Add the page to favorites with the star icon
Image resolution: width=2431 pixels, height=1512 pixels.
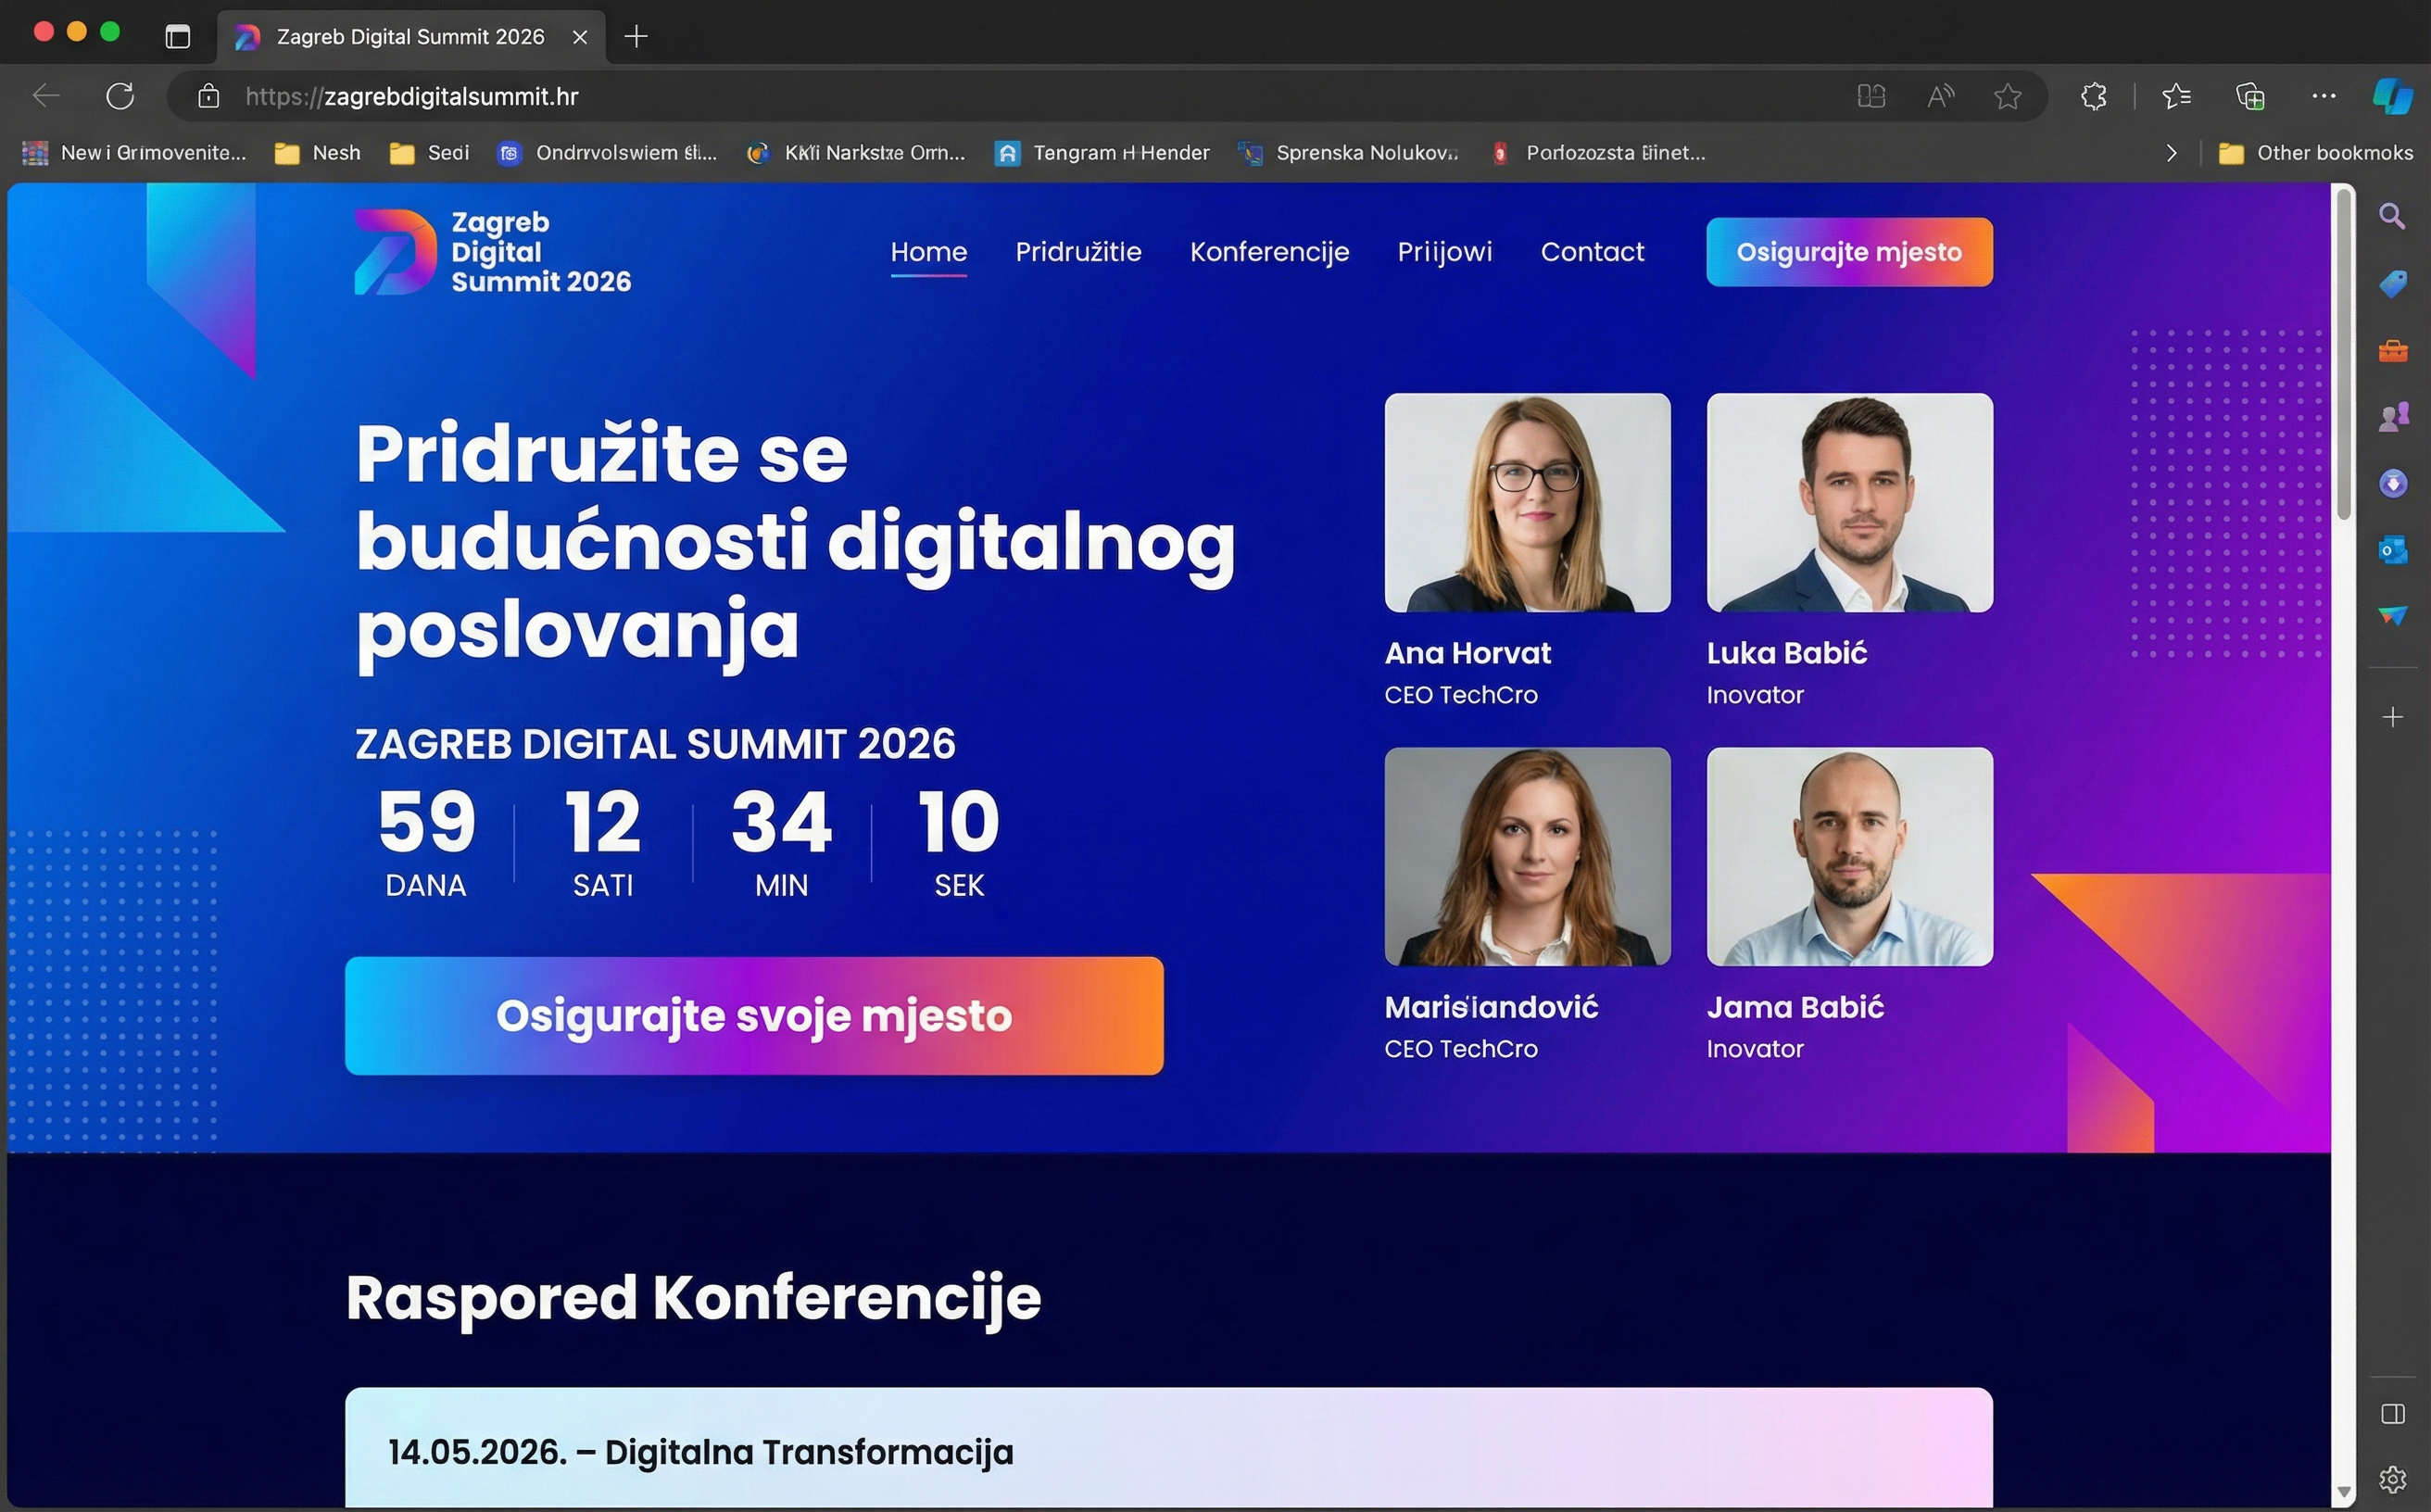[x=2008, y=96]
